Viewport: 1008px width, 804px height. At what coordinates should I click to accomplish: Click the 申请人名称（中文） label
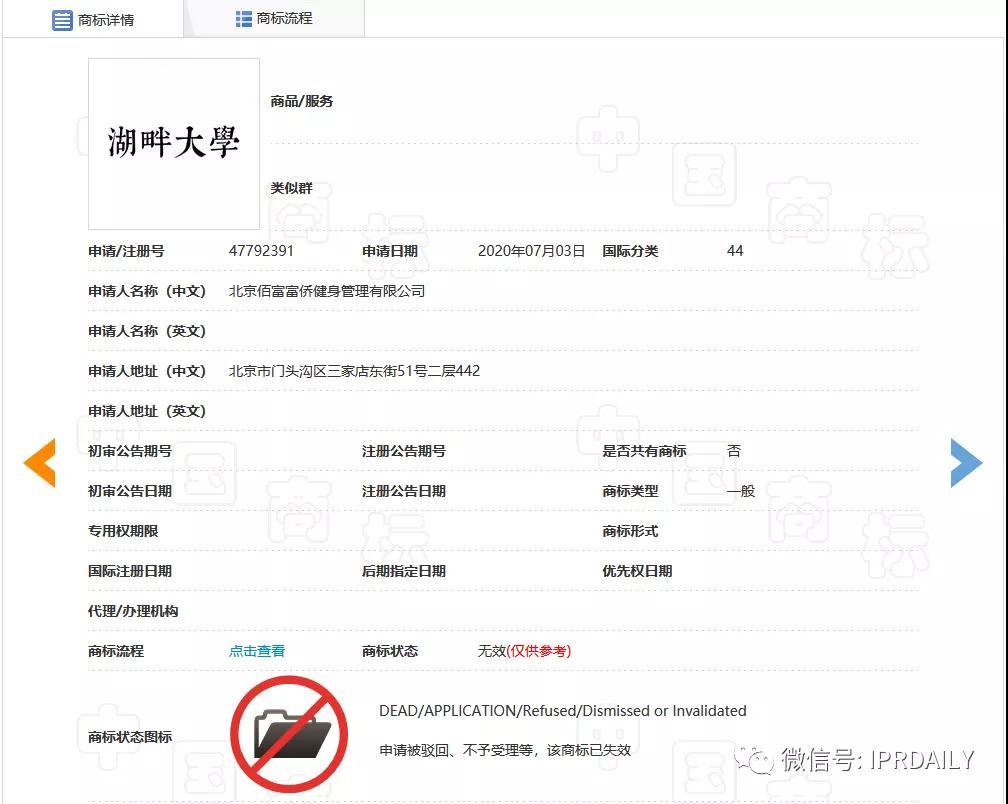[x=147, y=291]
